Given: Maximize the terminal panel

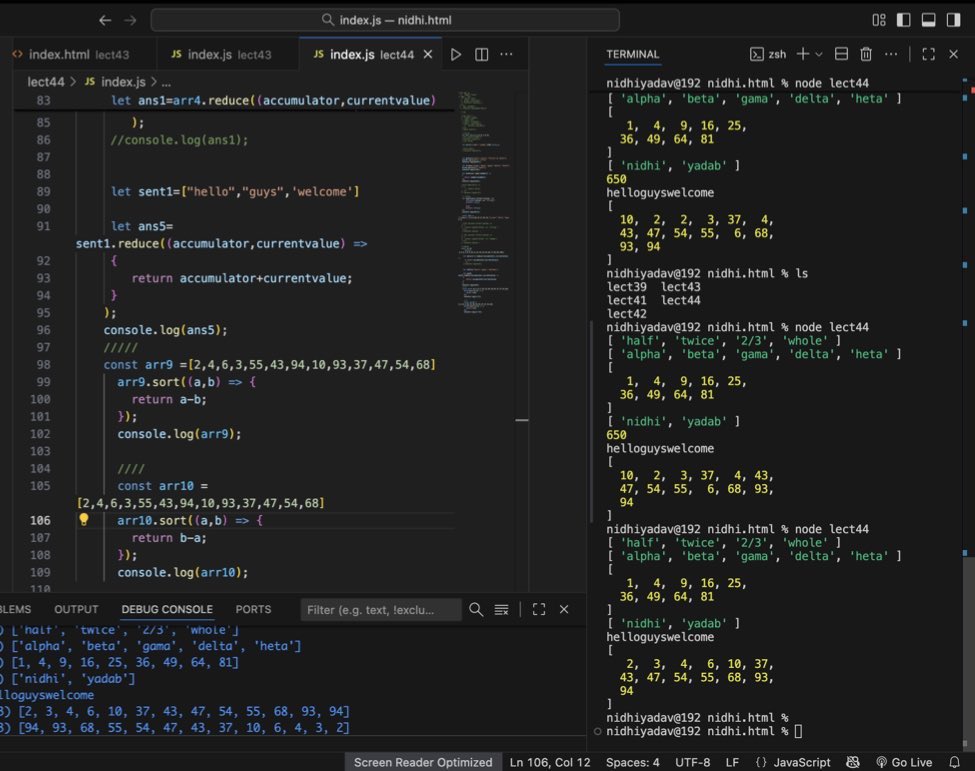Looking at the screenshot, I should click(928, 55).
